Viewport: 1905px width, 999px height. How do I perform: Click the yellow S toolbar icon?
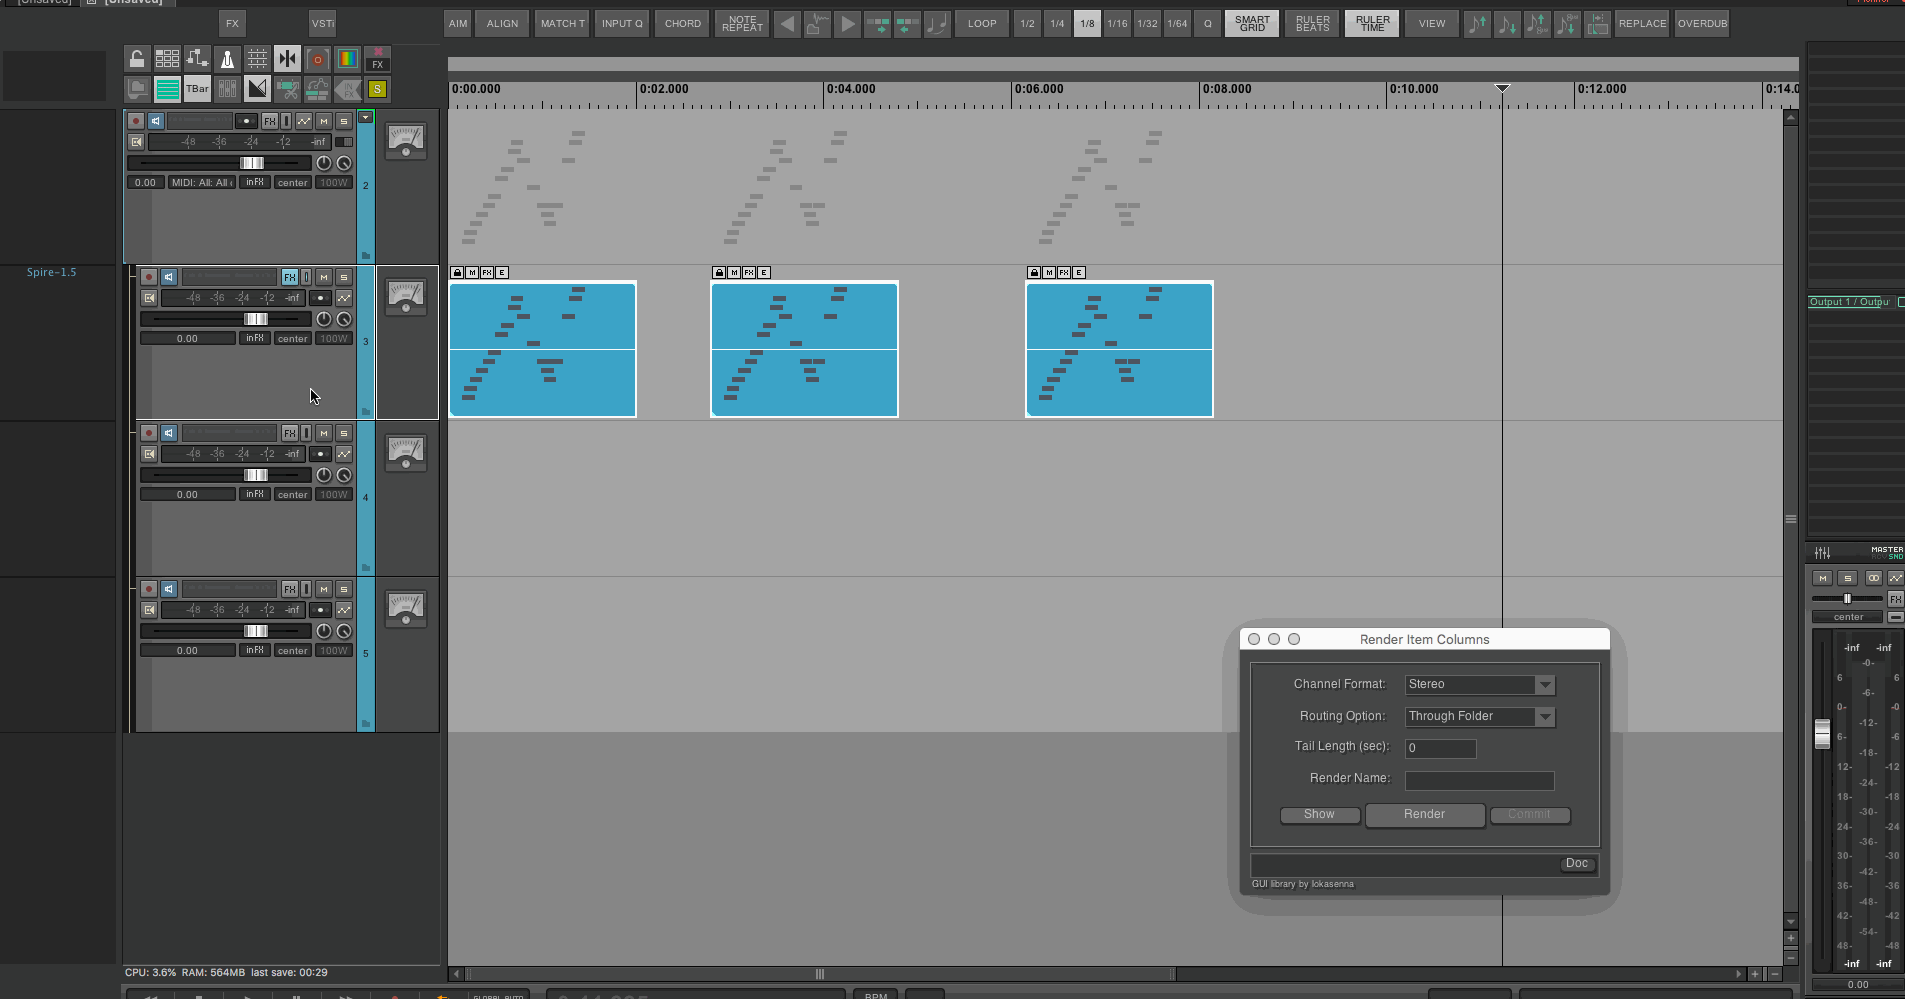(377, 89)
